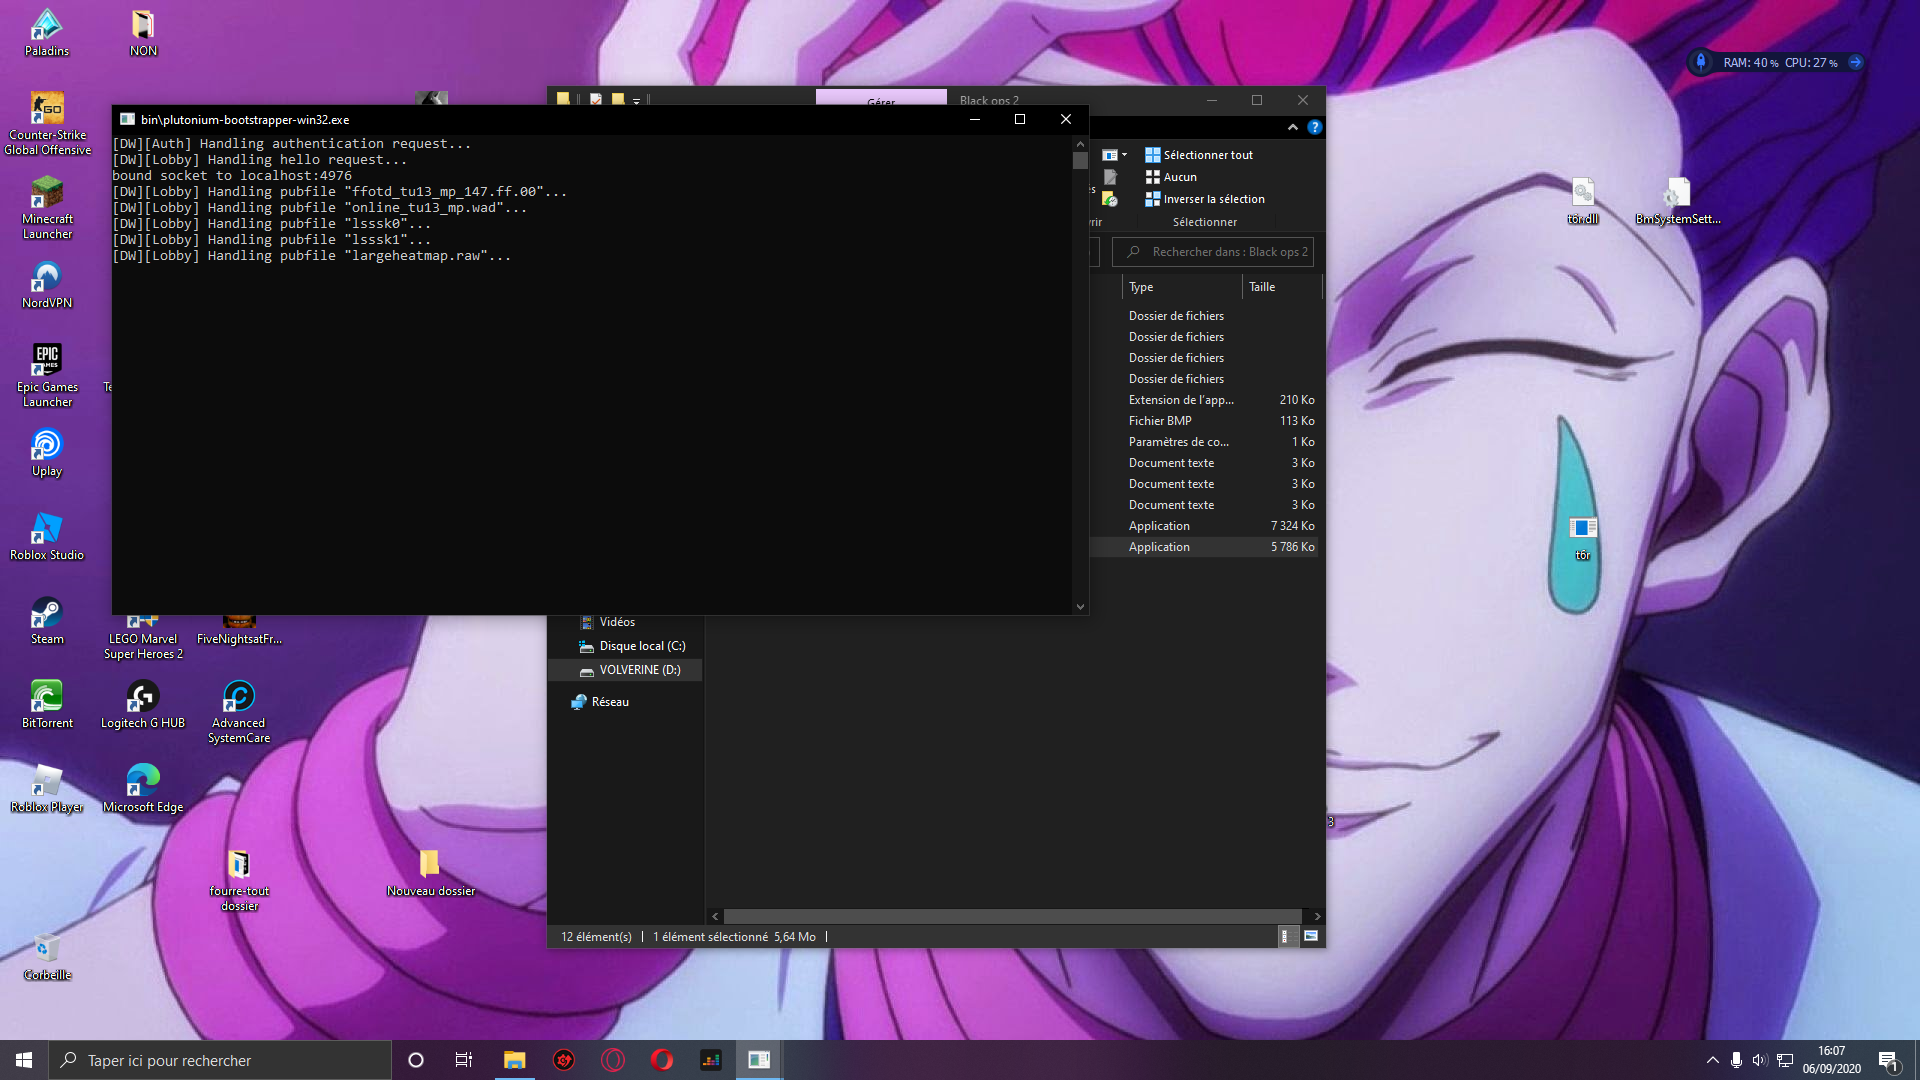The image size is (1920, 1080).
Task: Expand hidden system tray icons chevron
Action: point(1713,1060)
